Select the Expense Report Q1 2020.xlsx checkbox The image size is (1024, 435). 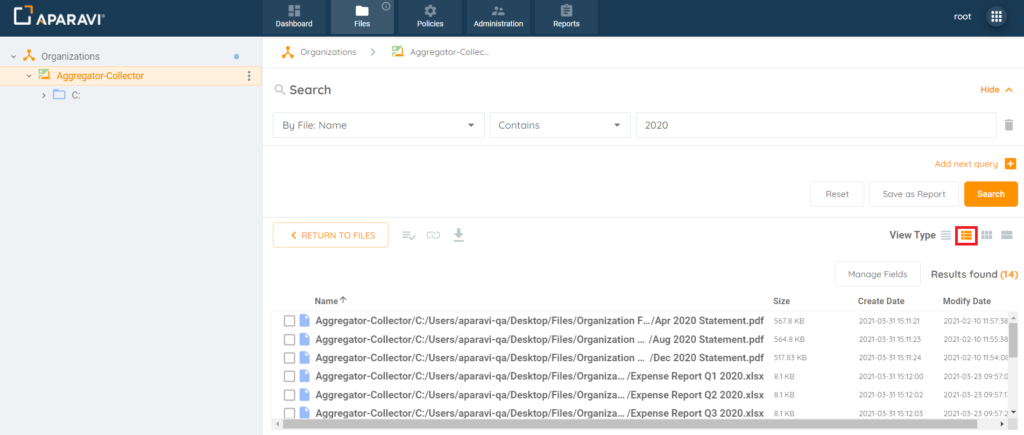click(289, 376)
